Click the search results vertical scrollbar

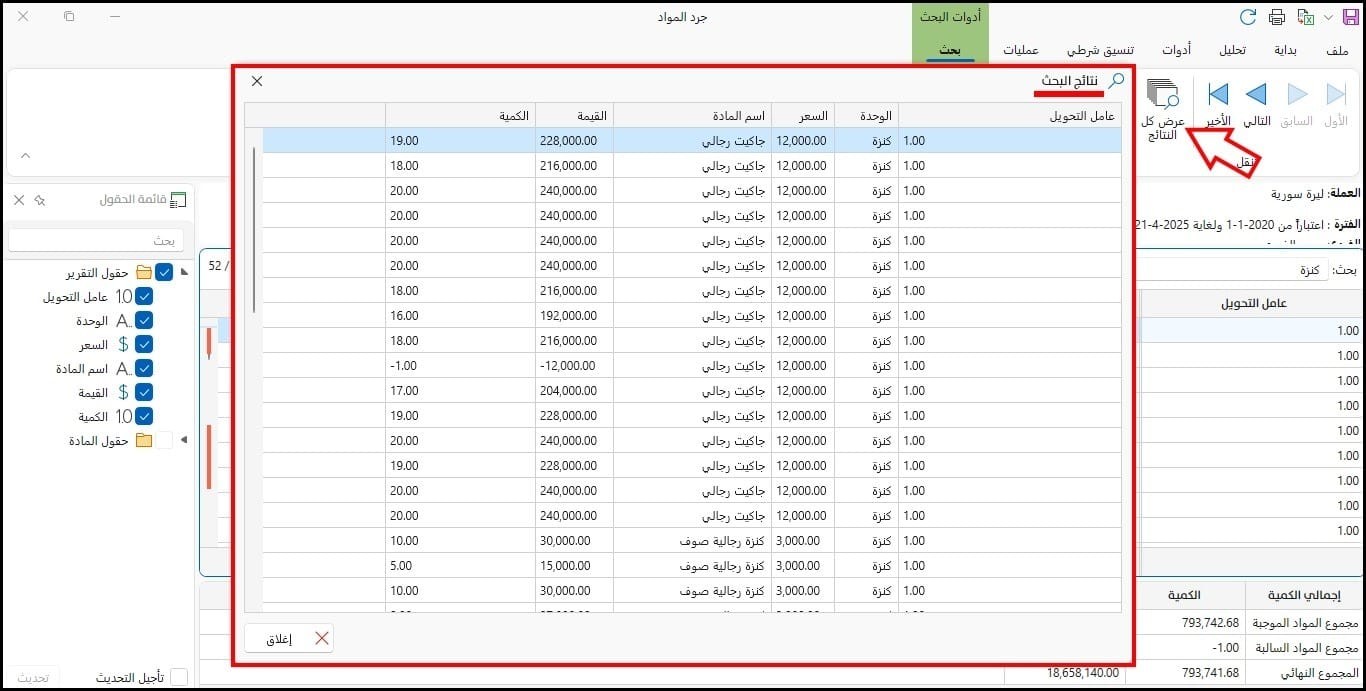point(254,231)
